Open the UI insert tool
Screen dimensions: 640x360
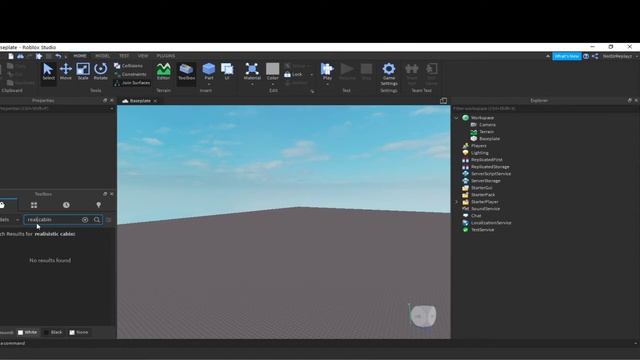tap(227, 71)
